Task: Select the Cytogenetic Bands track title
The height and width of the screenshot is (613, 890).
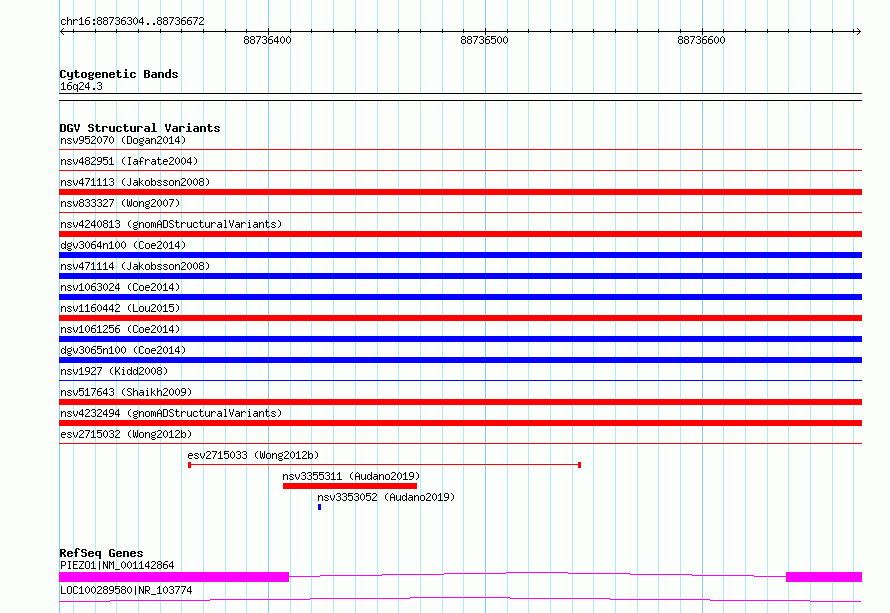Action: (x=119, y=74)
